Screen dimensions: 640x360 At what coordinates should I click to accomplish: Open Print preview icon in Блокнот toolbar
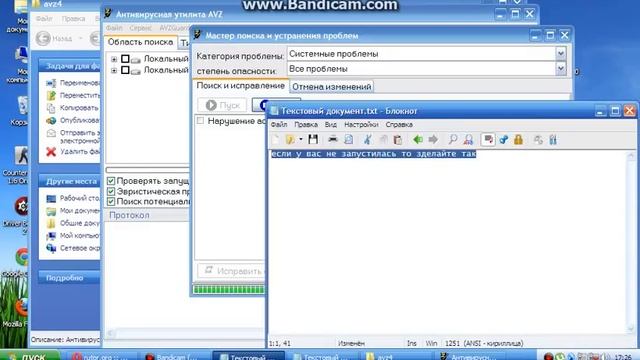pyautogui.click(x=348, y=140)
